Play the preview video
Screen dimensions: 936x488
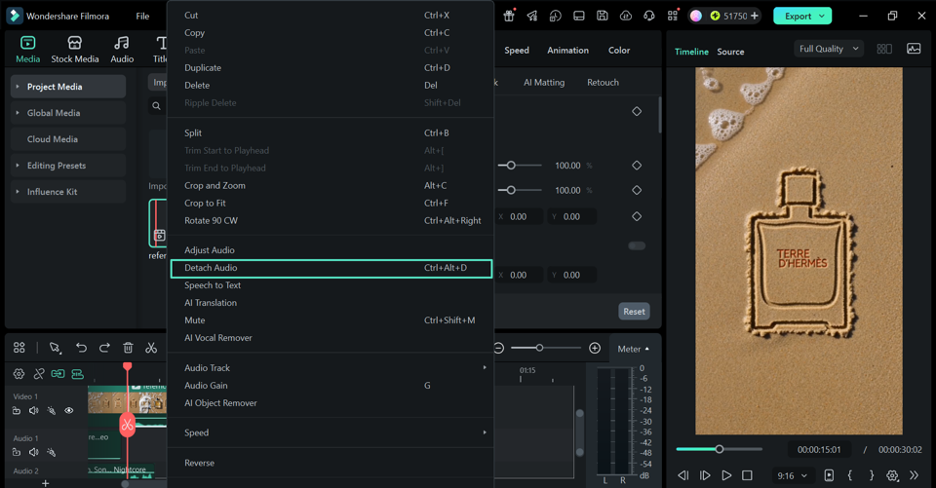[726, 475]
